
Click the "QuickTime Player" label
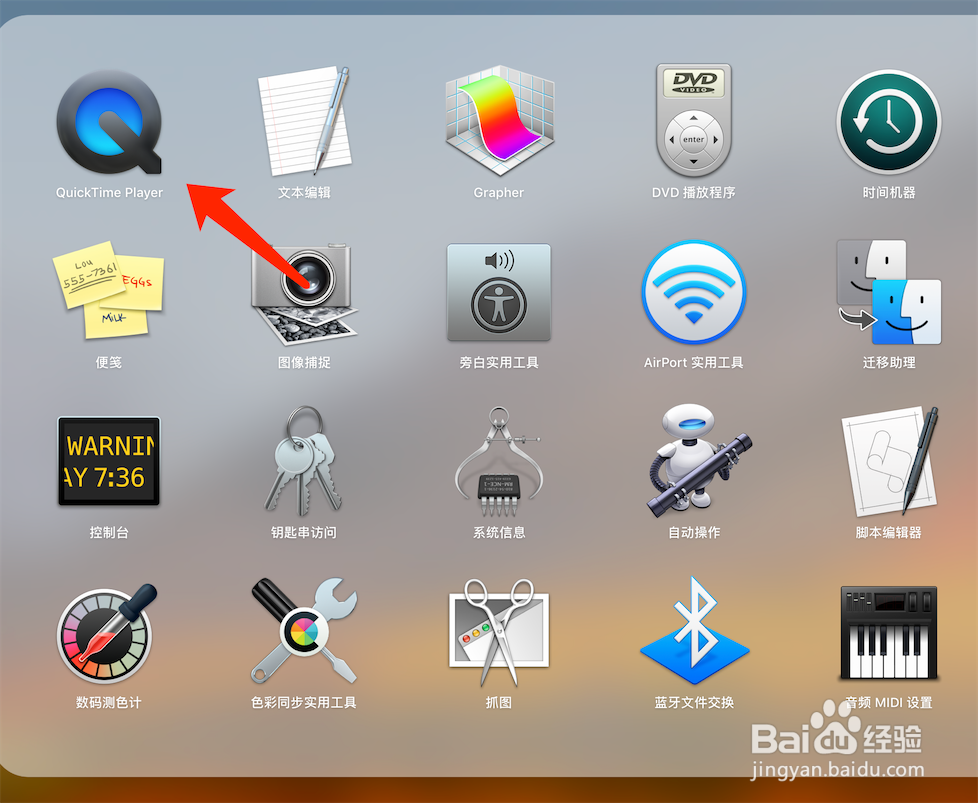109,193
